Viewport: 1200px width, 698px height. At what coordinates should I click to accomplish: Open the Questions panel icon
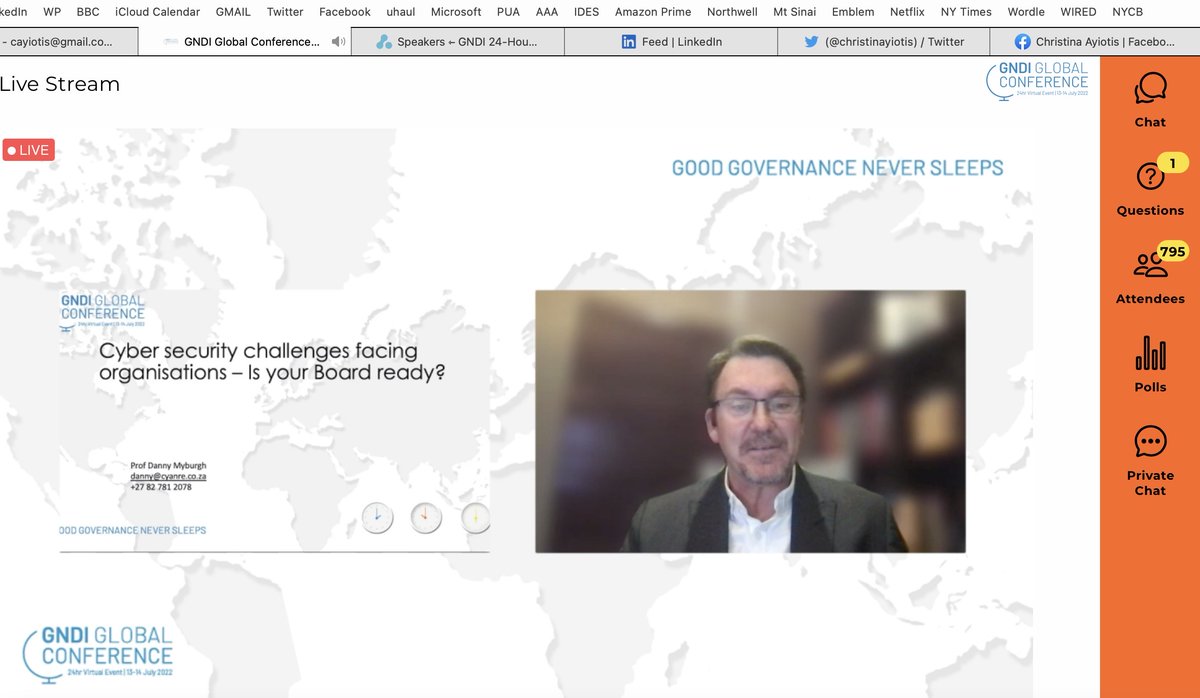point(1150,177)
